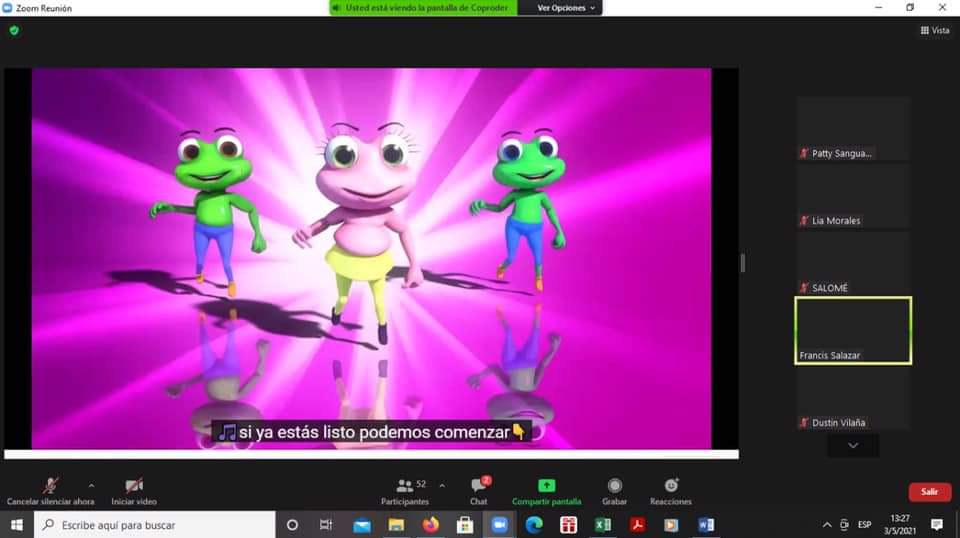Viewport: 960px width, 538px height.
Task: Open Reacciones emoji menu
Action: (671, 491)
